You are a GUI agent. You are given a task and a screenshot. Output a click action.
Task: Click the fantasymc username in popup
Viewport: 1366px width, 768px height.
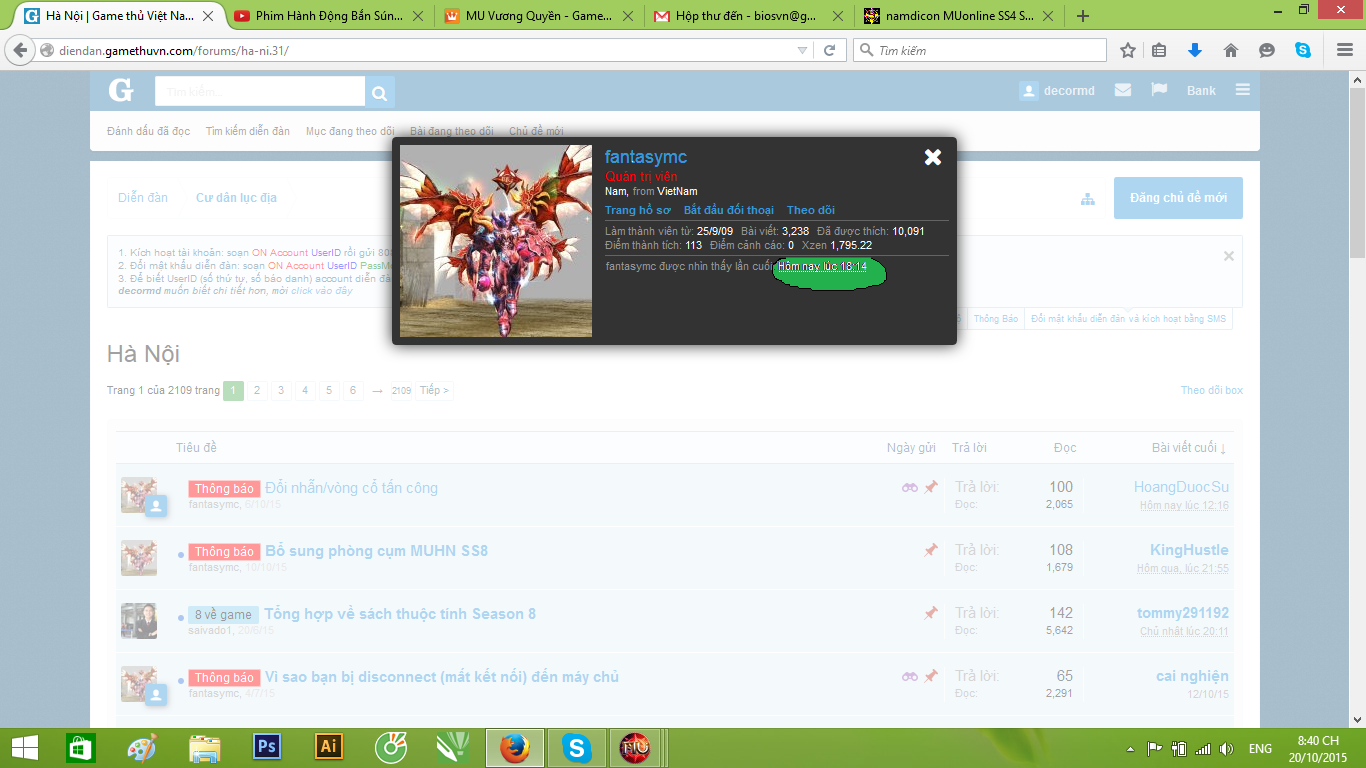(646, 157)
